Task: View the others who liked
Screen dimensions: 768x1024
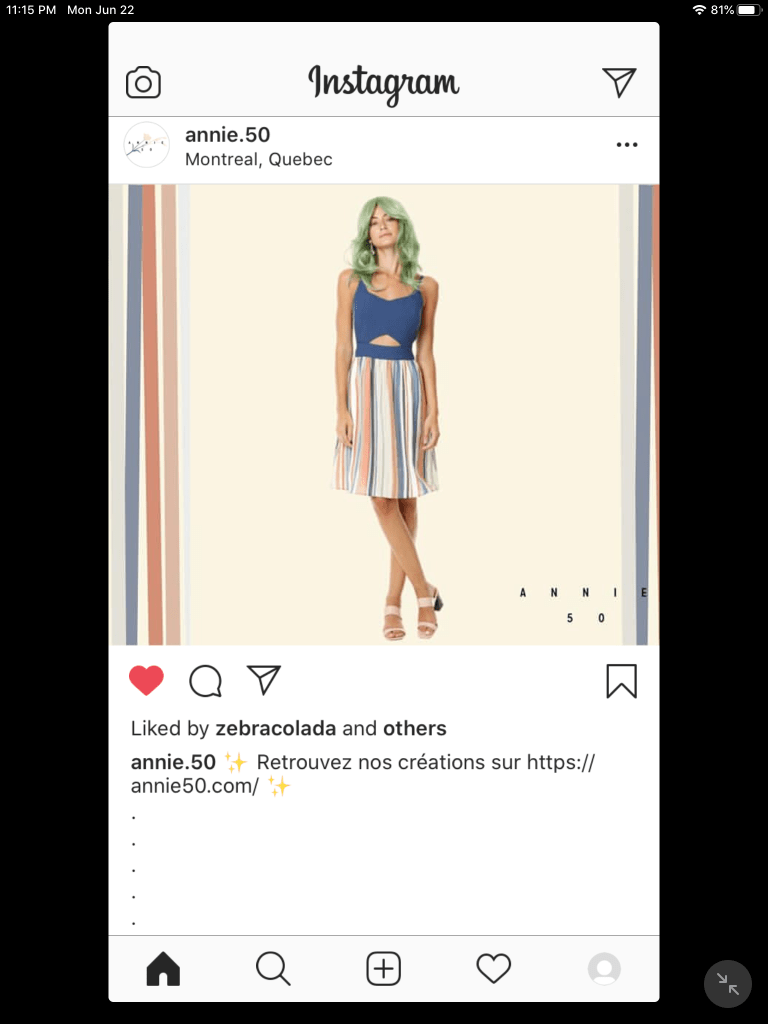Action: [415, 728]
